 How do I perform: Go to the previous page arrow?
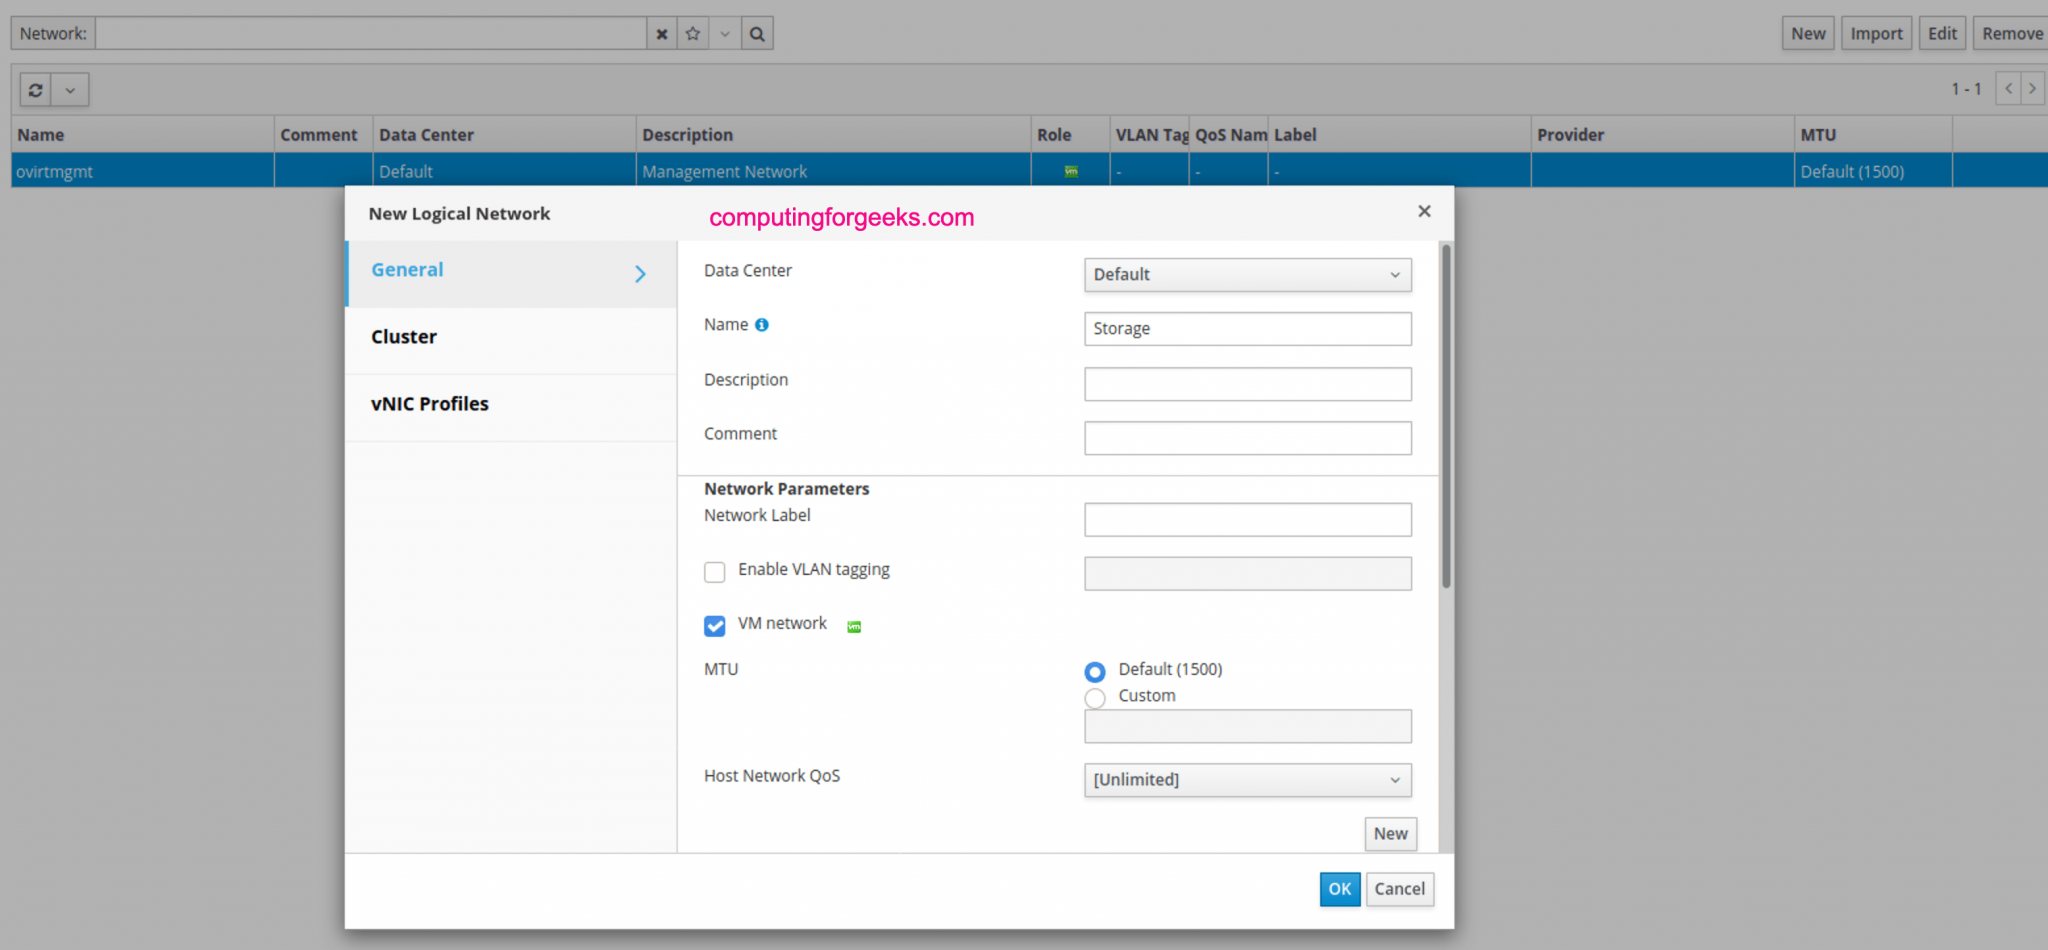tap(2009, 88)
